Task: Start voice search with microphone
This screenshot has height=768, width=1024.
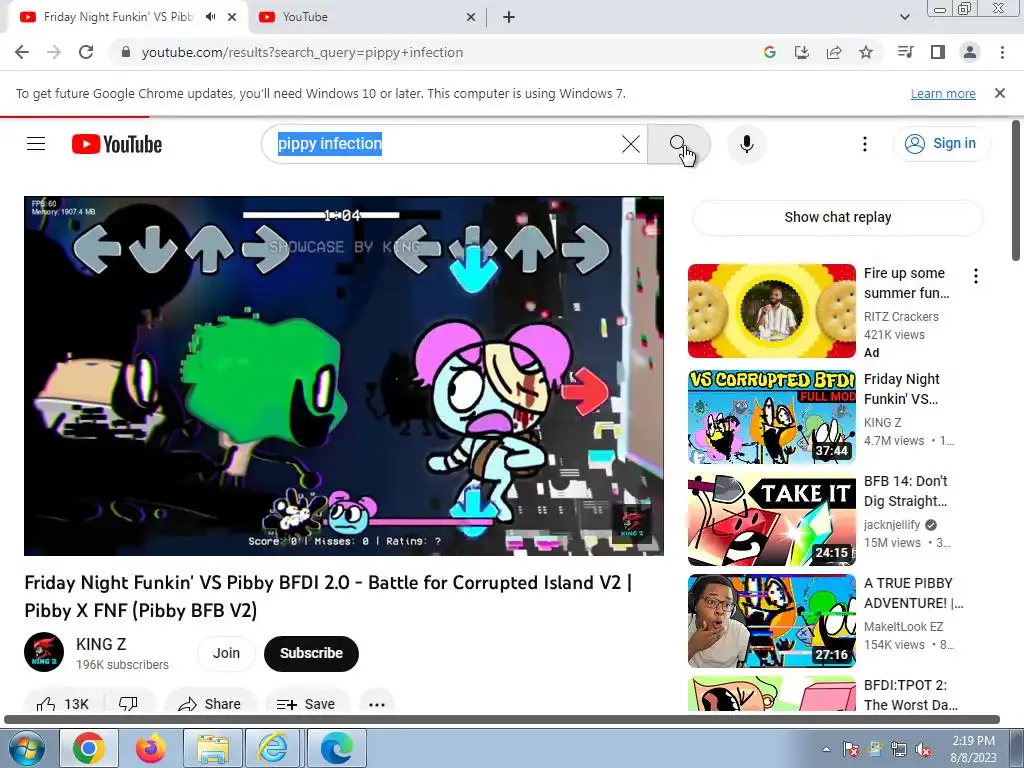Action: point(747,144)
